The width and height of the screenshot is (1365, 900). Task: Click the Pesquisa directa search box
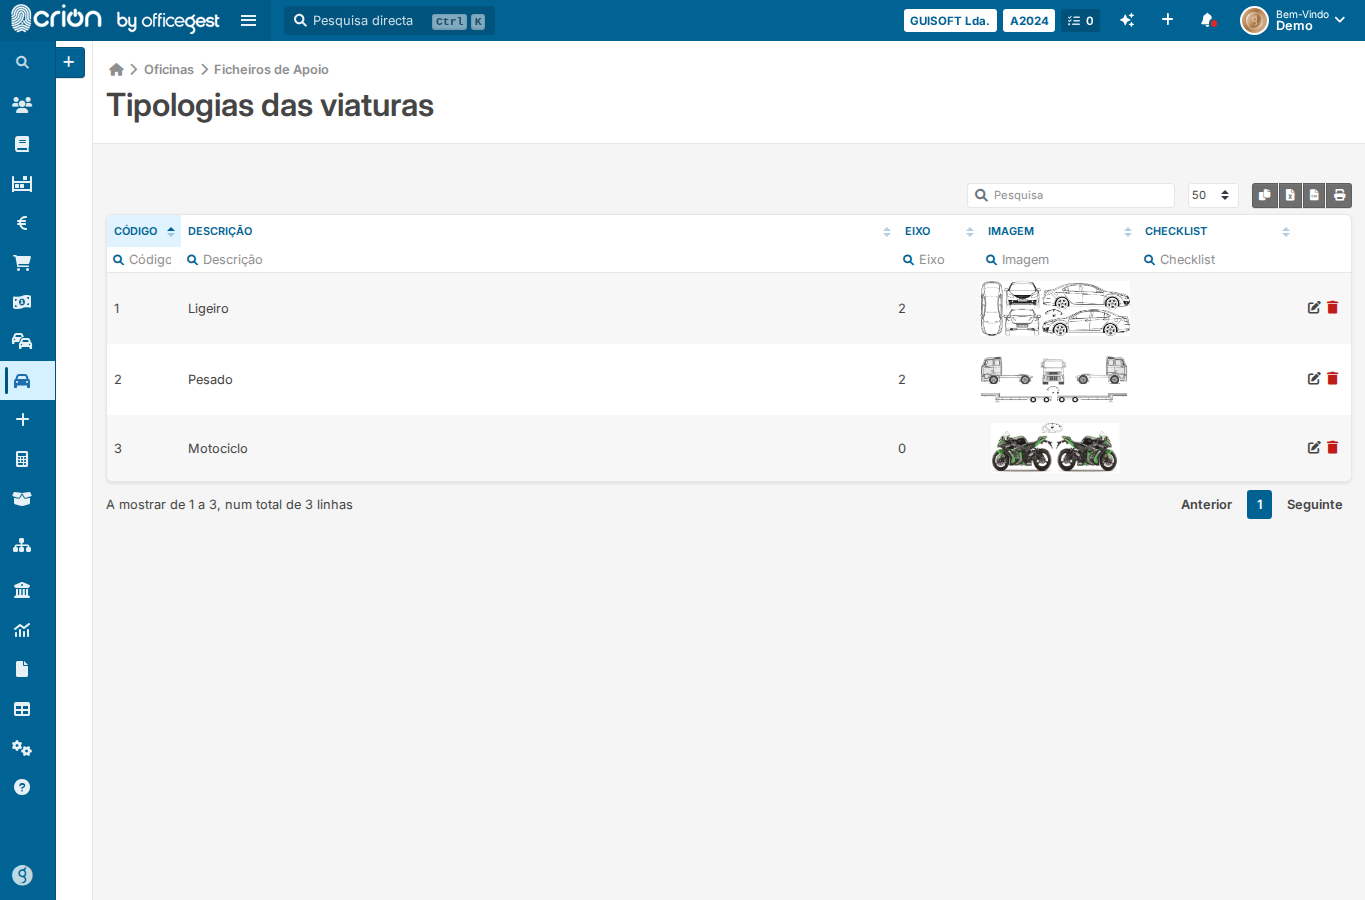pos(389,20)
